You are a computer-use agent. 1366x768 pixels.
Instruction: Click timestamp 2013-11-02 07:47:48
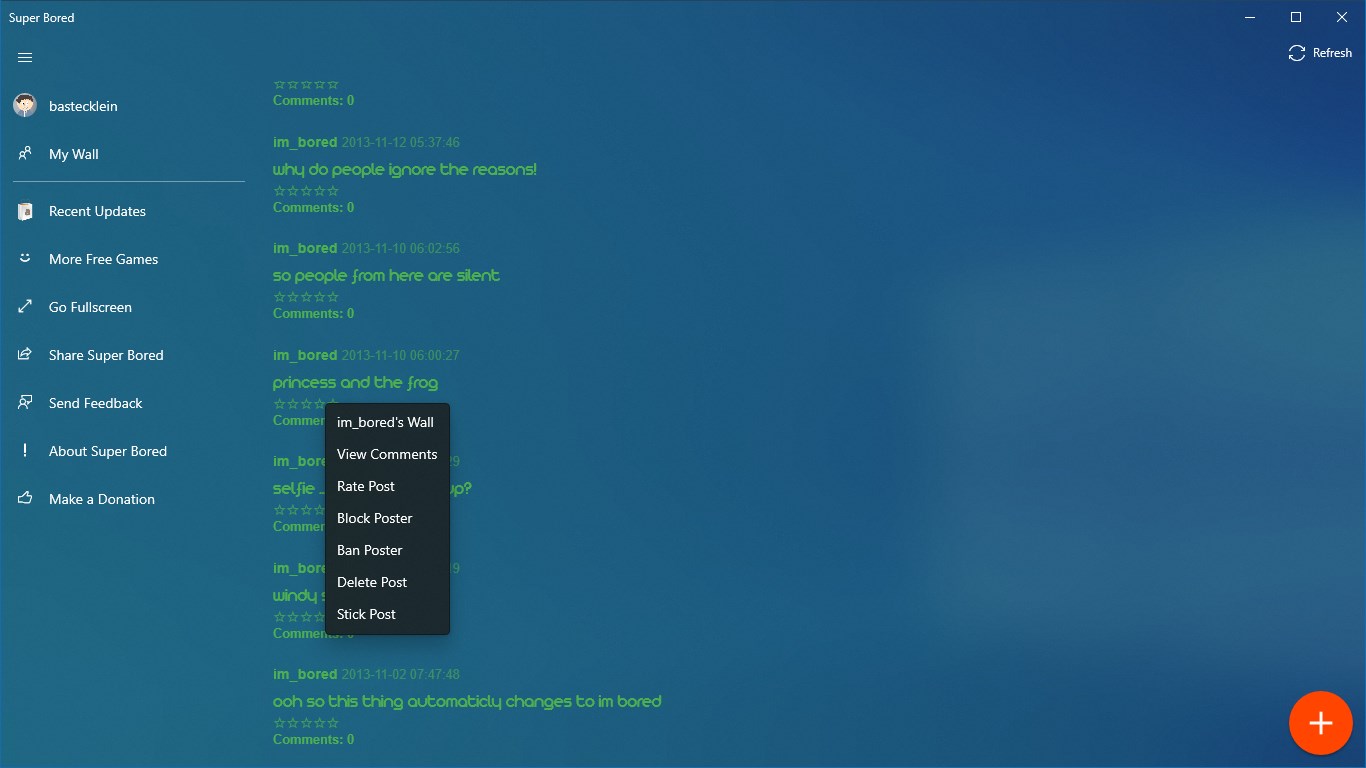[x=400, y=674]
